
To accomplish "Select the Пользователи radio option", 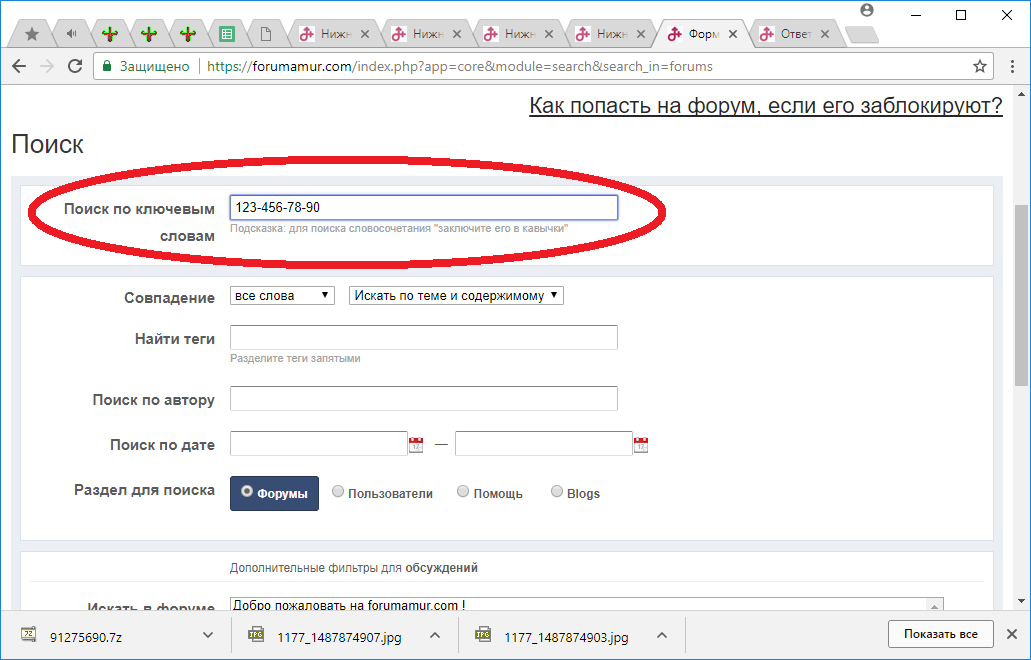I will click(x=338, y=492).
